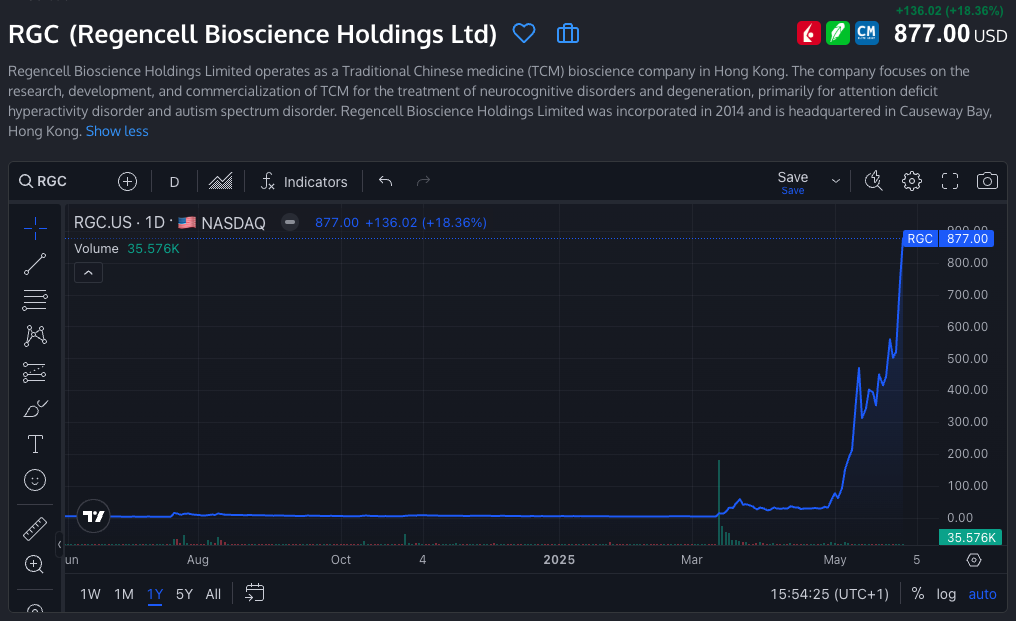Select the trend line drawing tool
The width and height of the screenshot is (1016, 621).
coord(35,264)
